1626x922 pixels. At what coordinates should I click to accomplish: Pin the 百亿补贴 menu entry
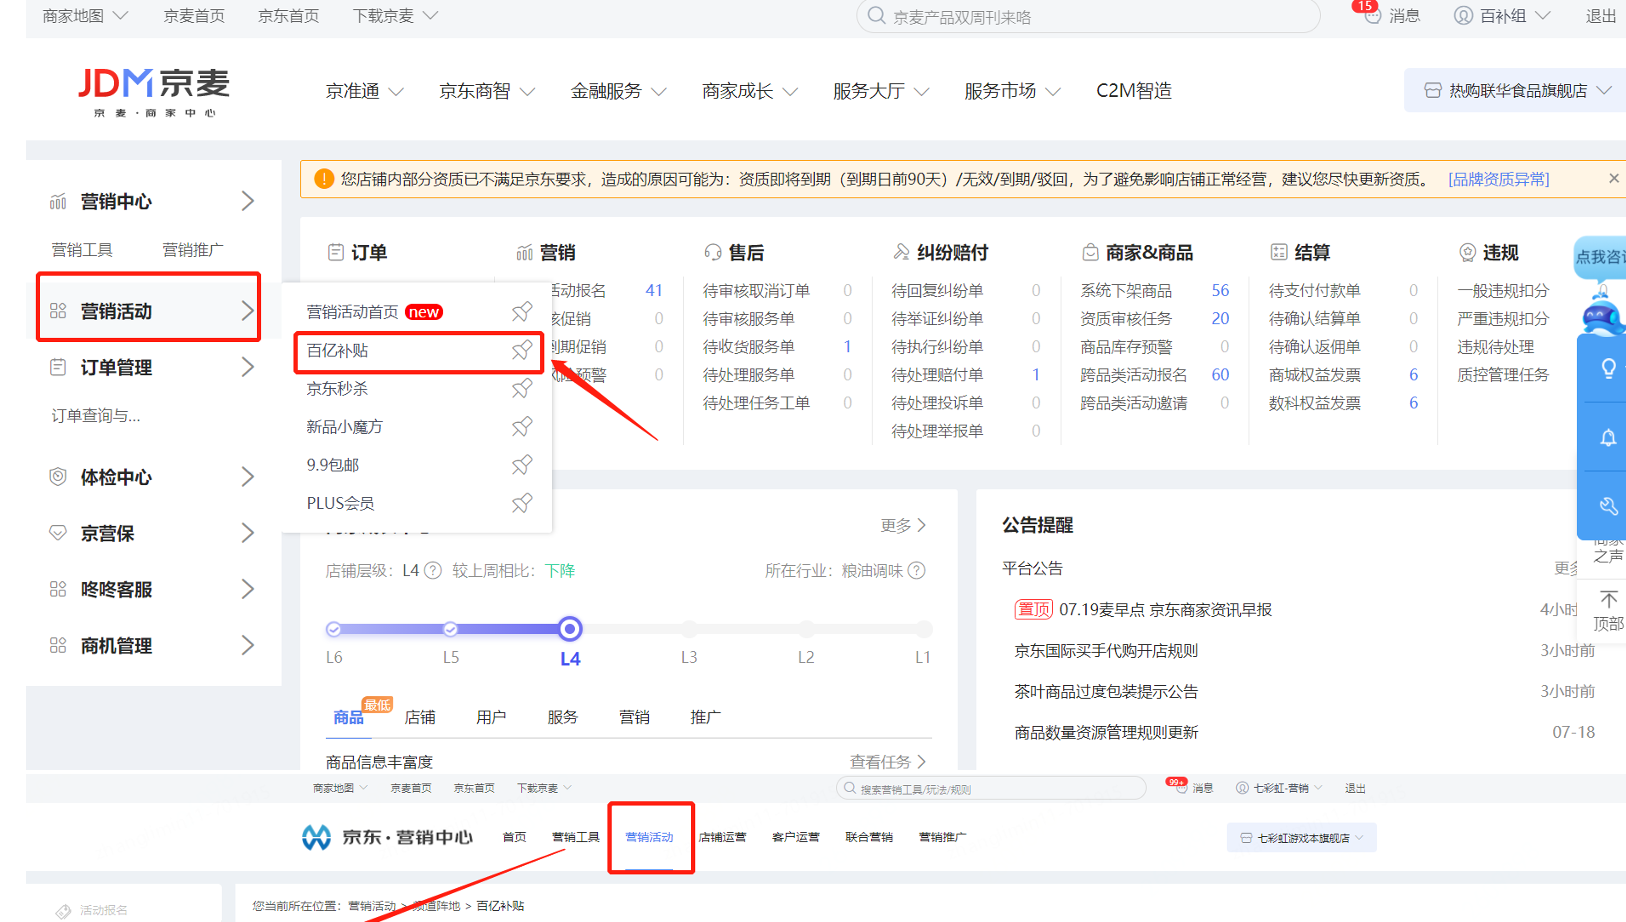(522, 350)
